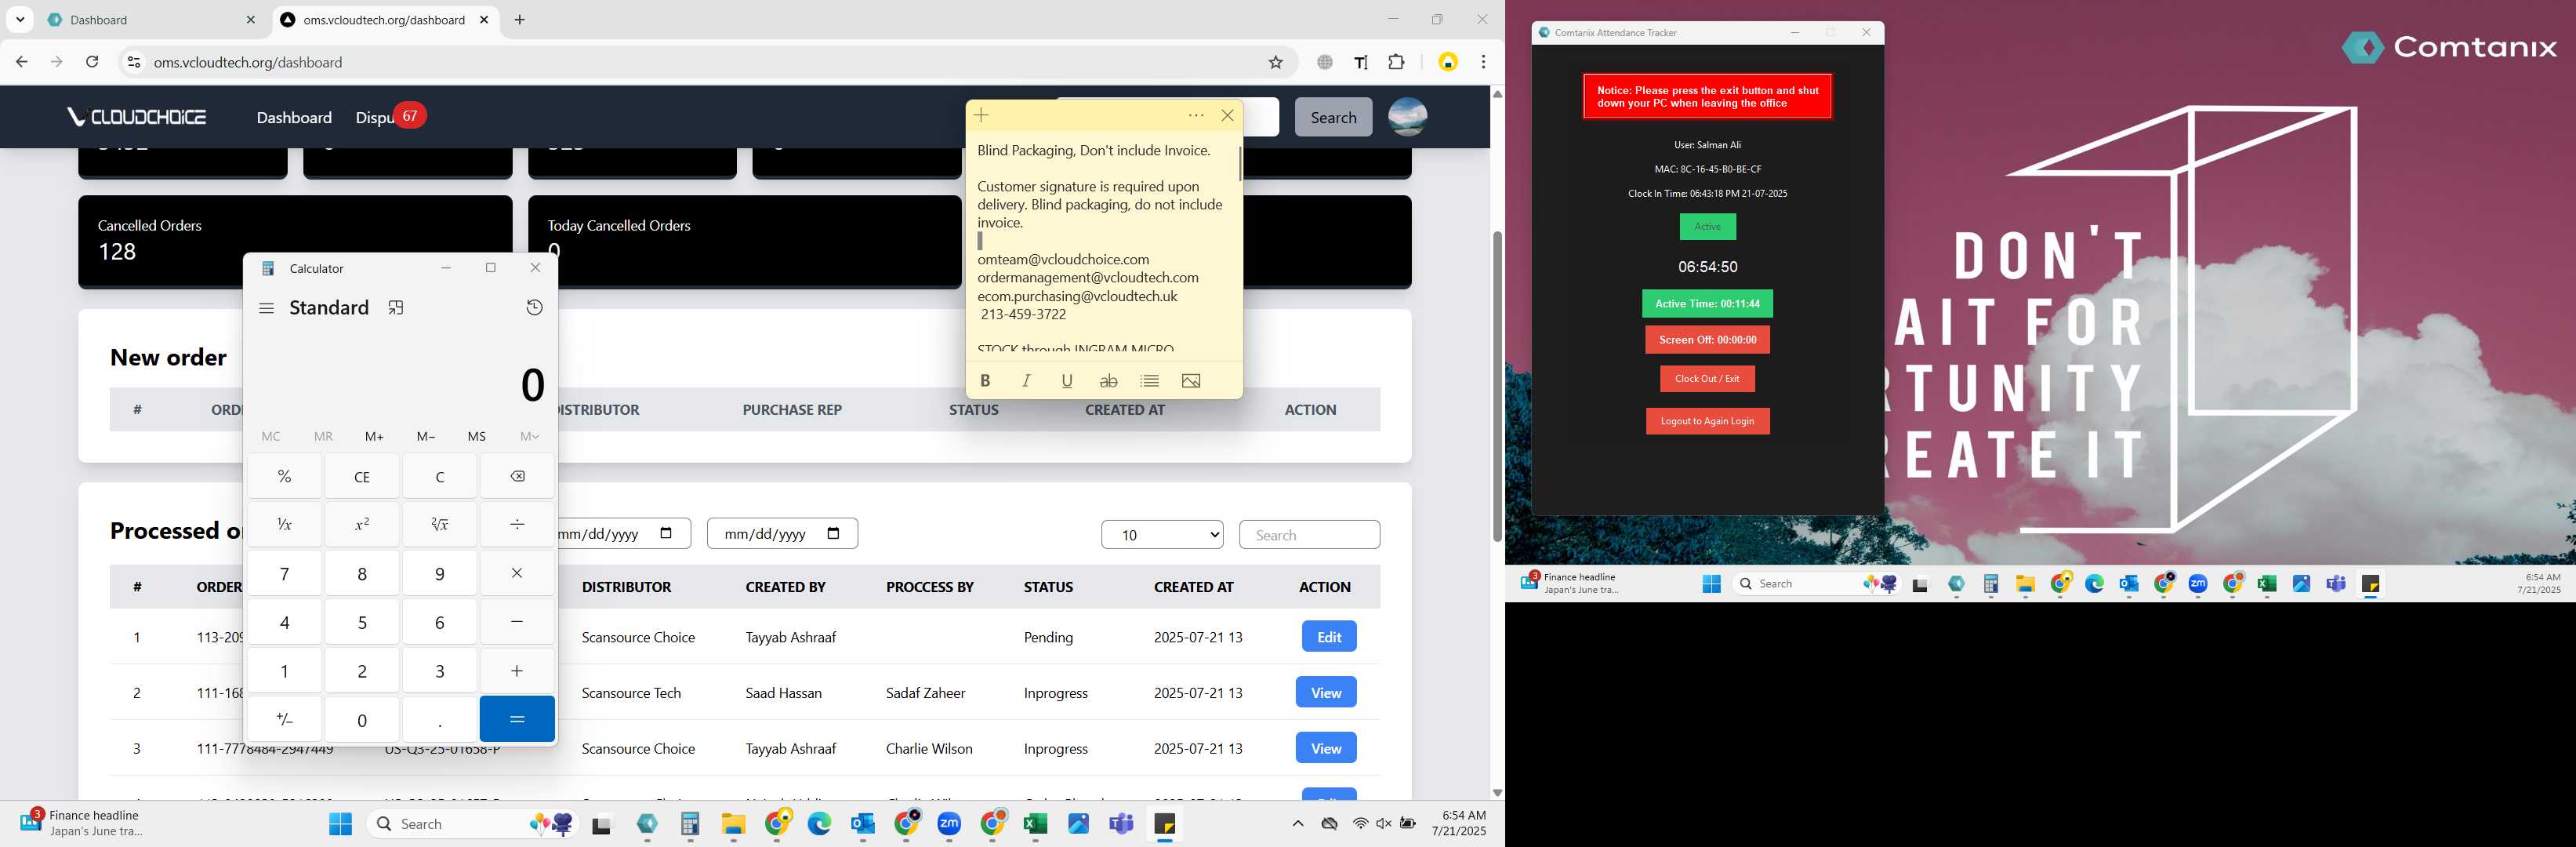2576x847 pixels.
Task: Switch to the first Dashboard browser tab
Action: point(152,20)
